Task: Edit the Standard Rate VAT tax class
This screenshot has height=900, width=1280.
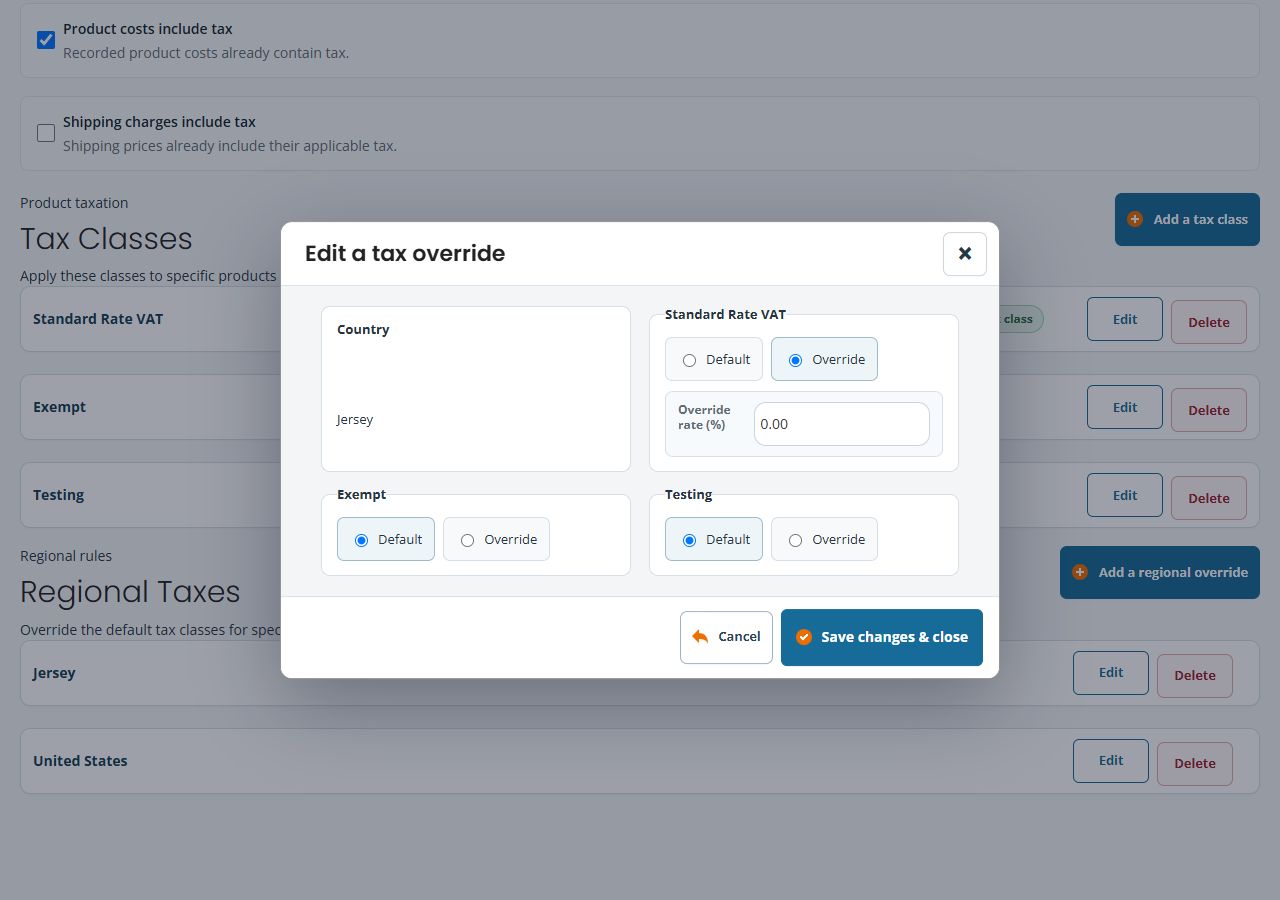Action: point(1125,319)
